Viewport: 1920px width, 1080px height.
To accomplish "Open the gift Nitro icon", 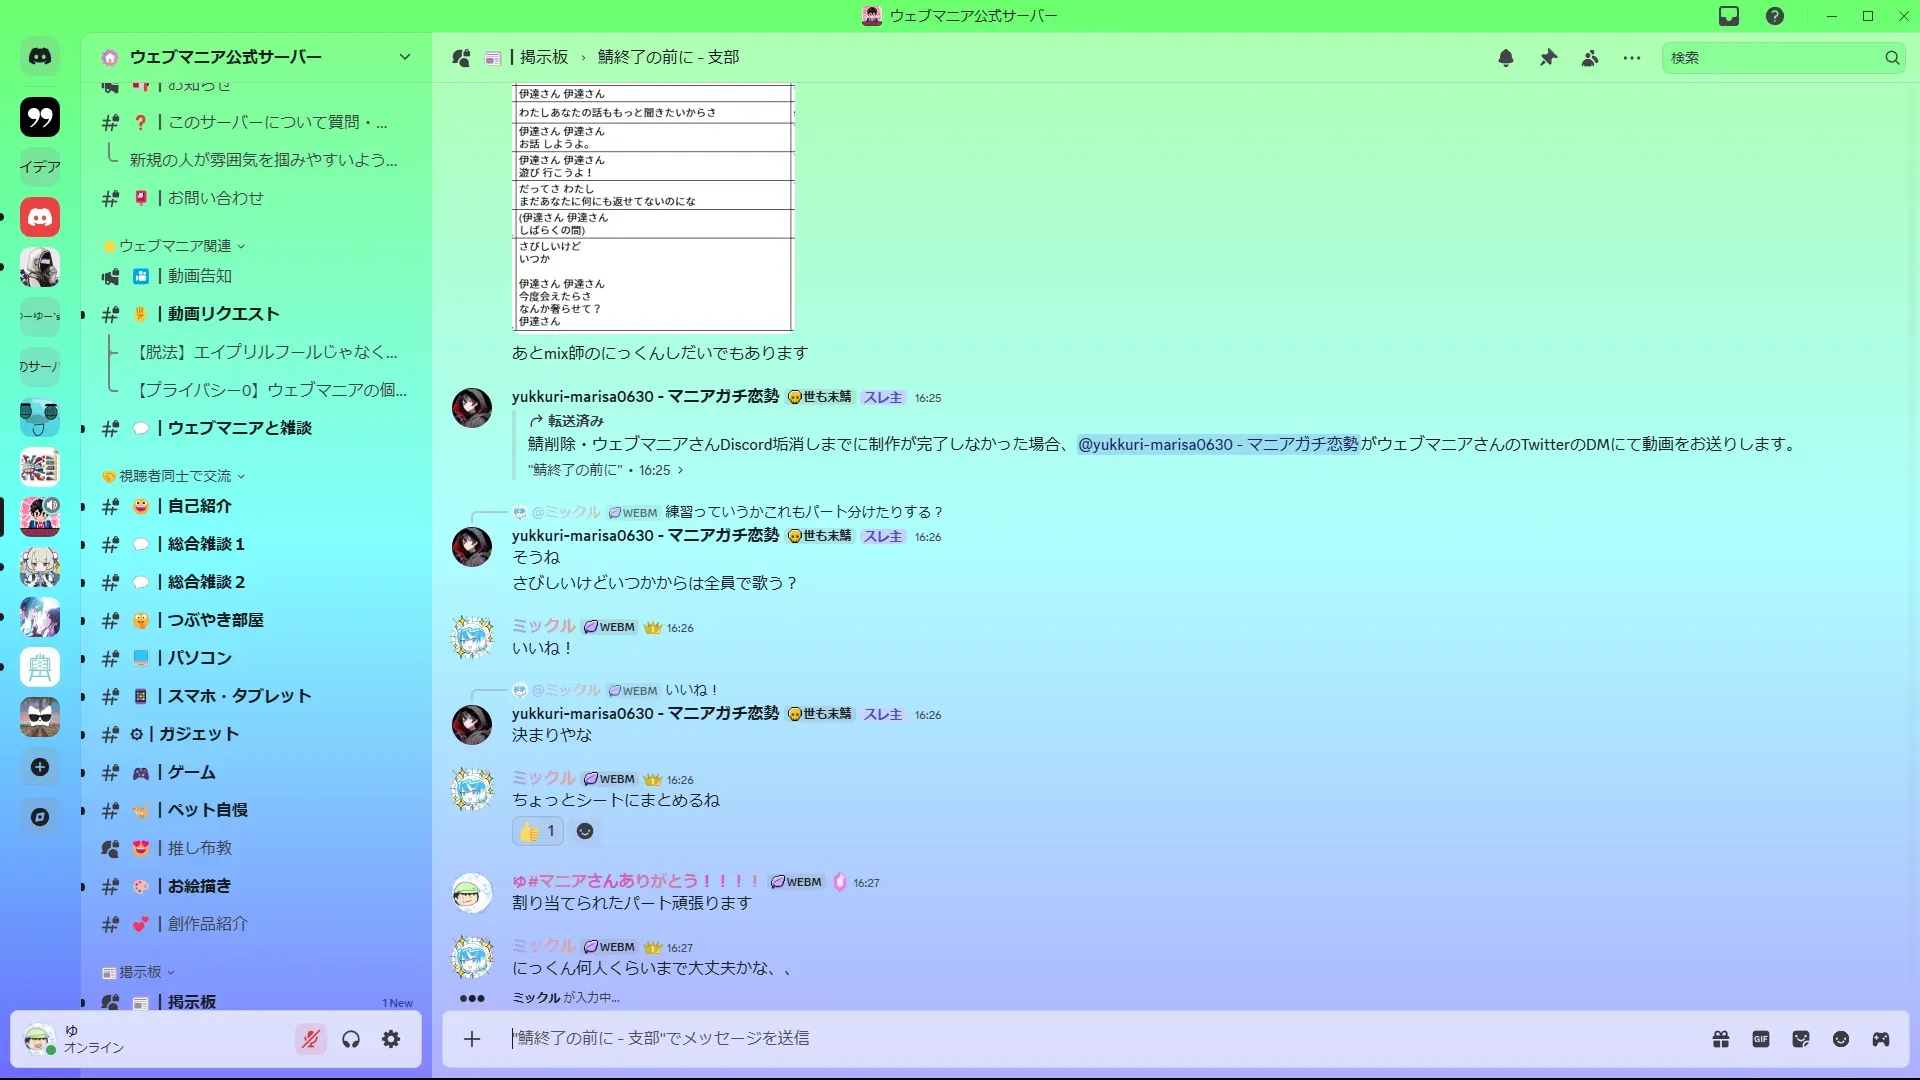I will coord(1721,1039).
